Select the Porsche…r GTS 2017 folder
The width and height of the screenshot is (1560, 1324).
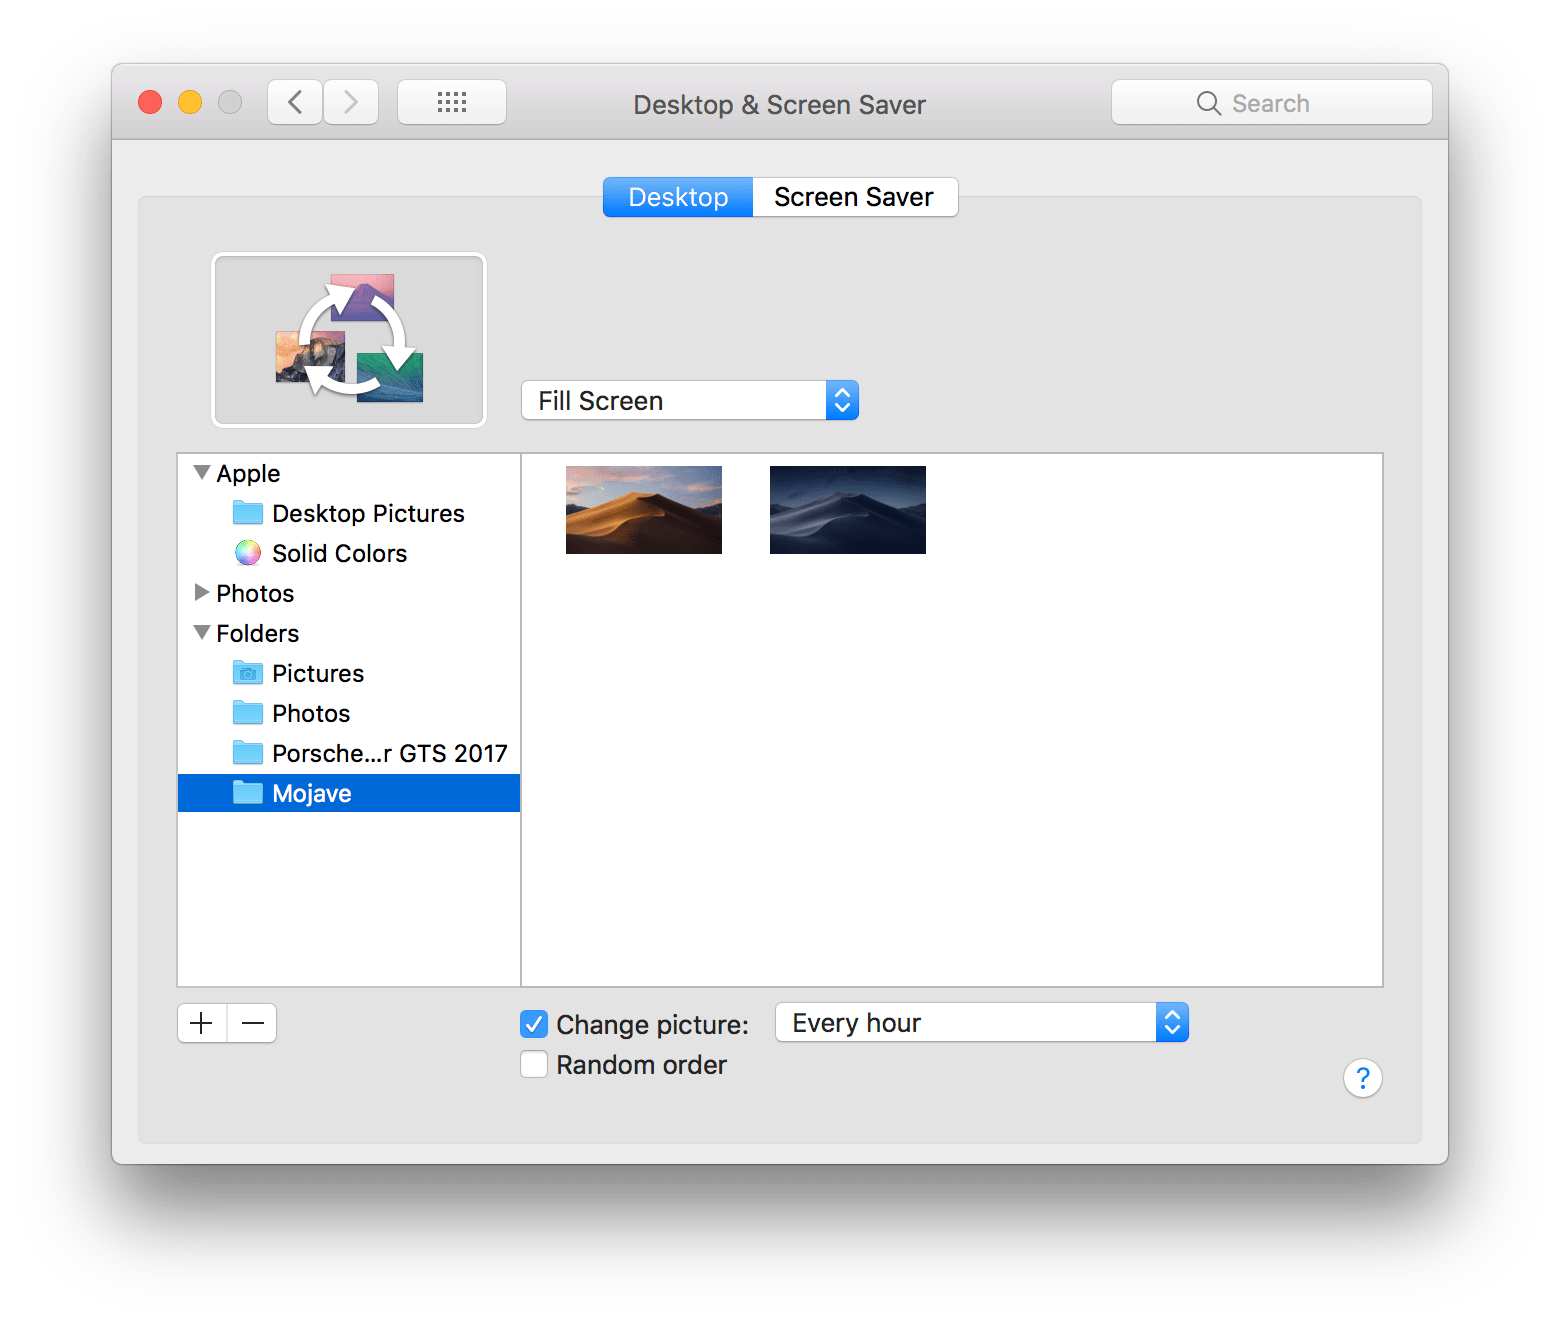[x=349, y=753]
